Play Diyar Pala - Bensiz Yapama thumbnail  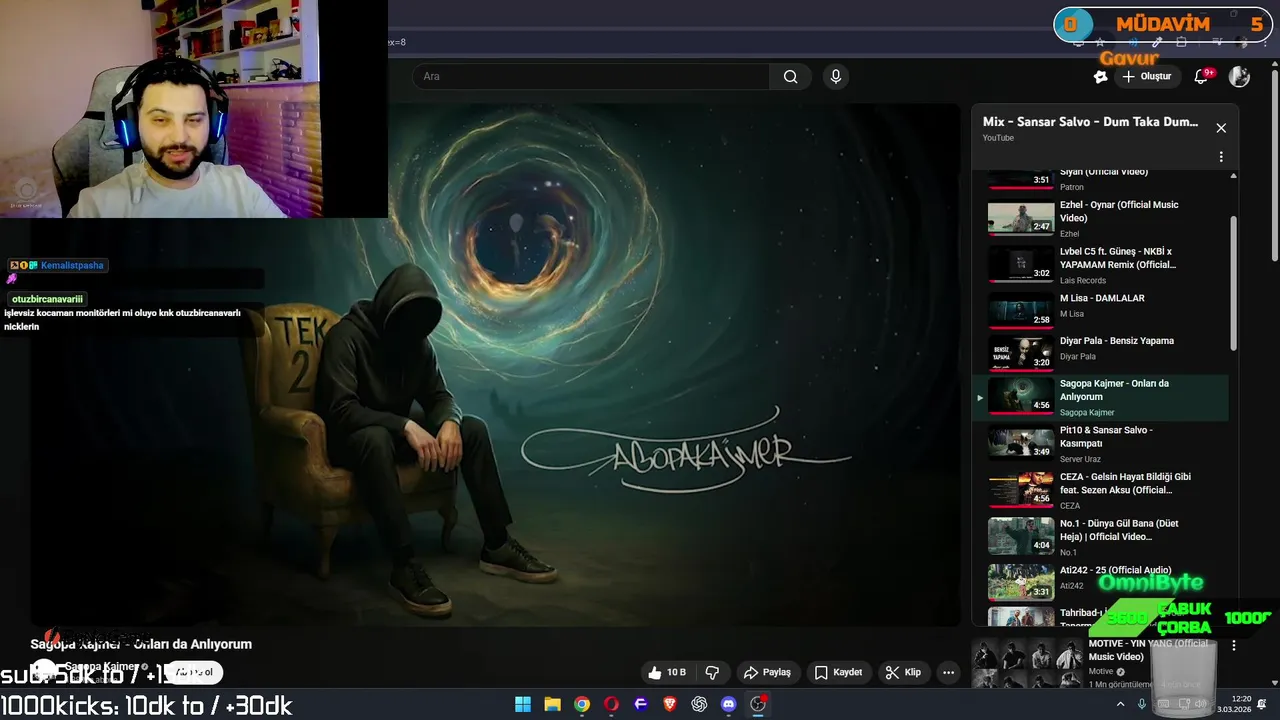(1021, 352)
